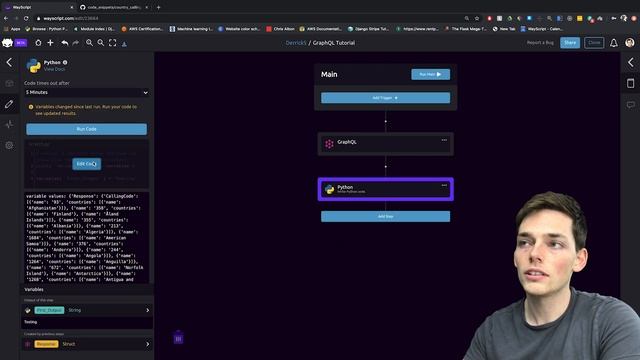Close the code_snippets GitHub tab
Viewport: 640px width, 360px height.
147,7
